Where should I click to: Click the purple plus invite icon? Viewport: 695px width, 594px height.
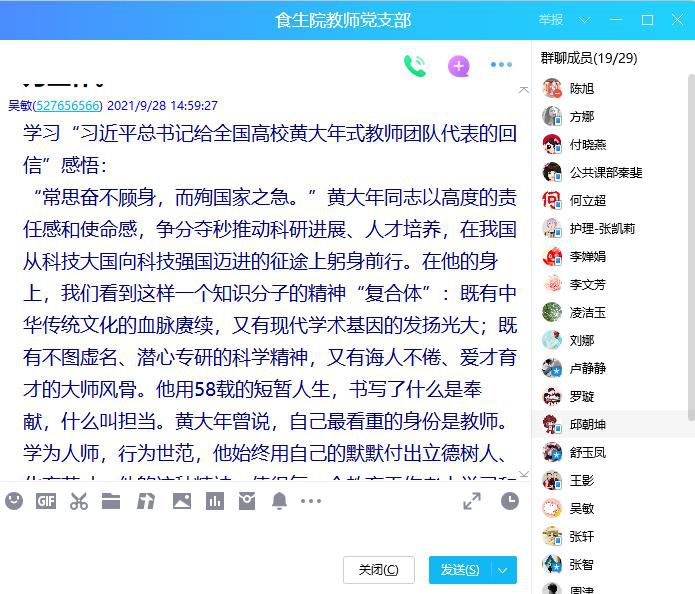click(458, 66)
